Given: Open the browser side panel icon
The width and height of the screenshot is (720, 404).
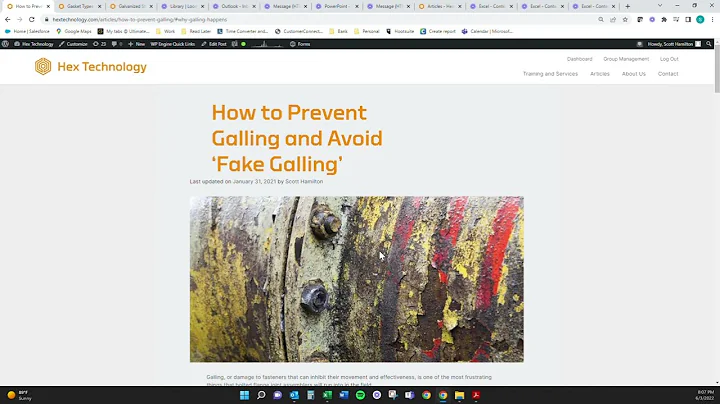Looking at the screenshot, I should pyautogui.click(x=688, y=20).
